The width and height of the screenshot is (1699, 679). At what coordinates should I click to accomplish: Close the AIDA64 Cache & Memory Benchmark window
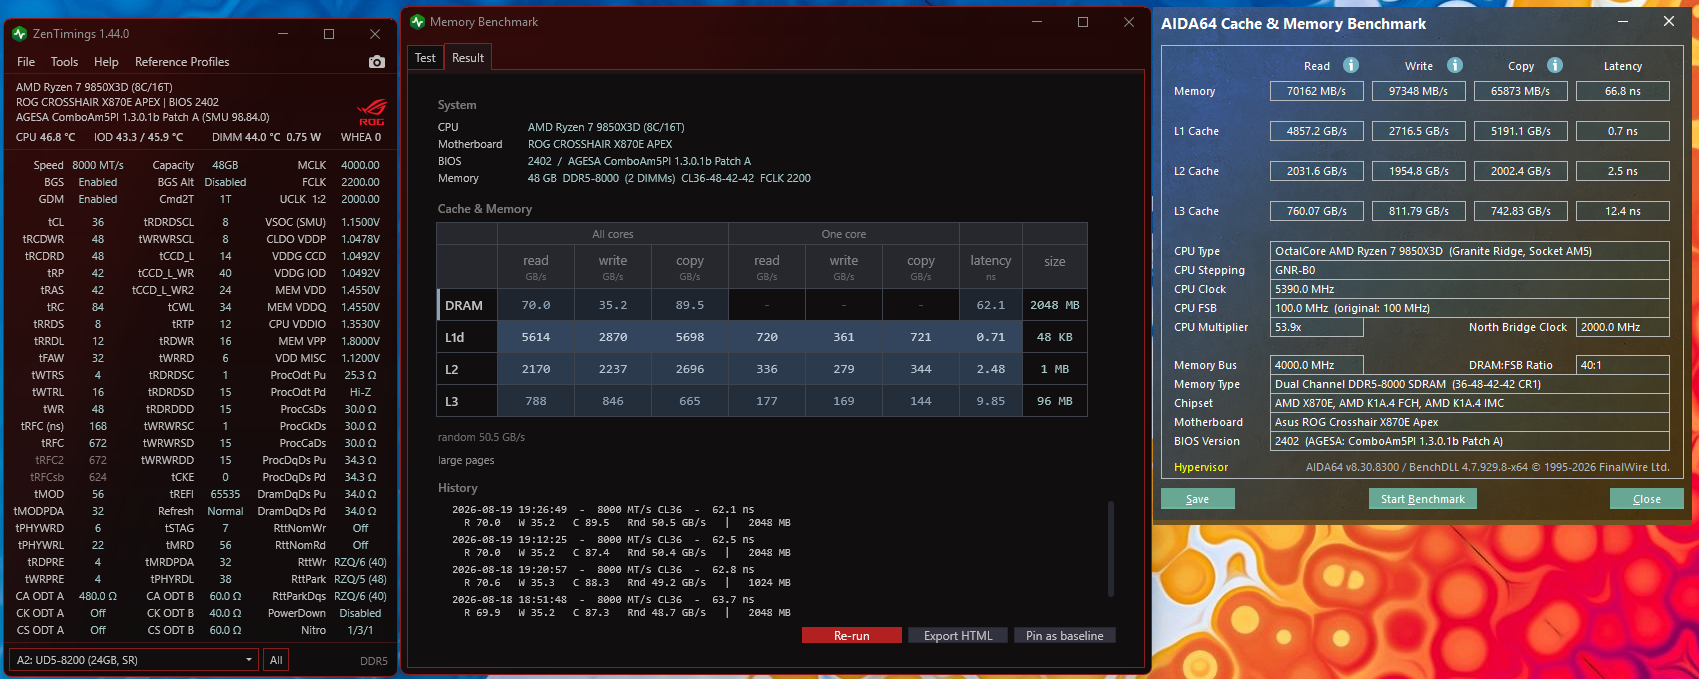[x=1669, y=22]
